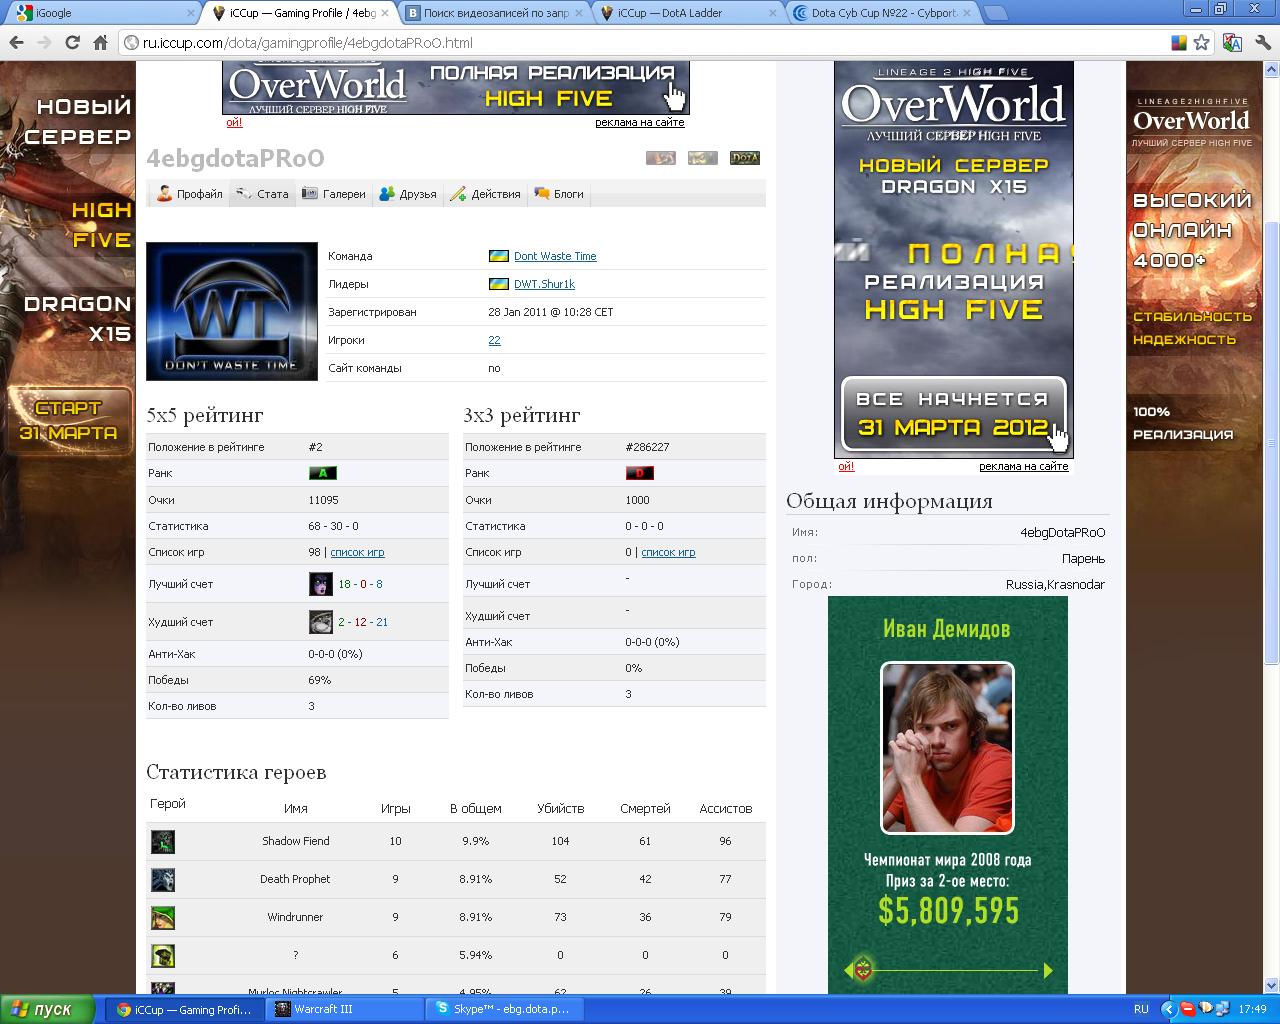Open the DWT.Shur1k leader profile link
This screenshot has height=1024, width=1280.
tap(544, 284)
